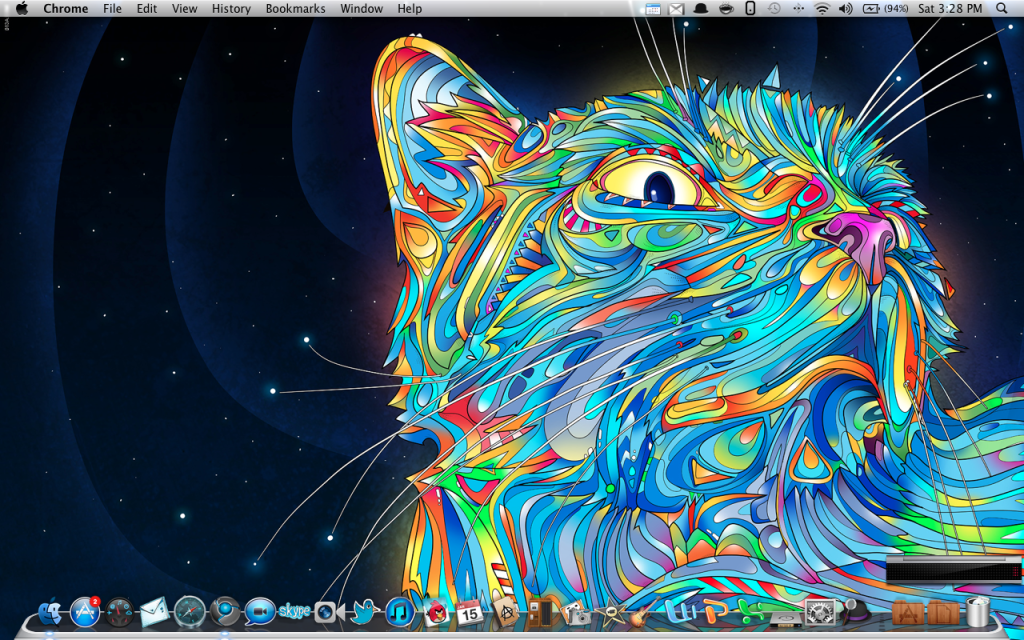
Task: Open the anarchy symbol app in dock
Action: click(505, 611)
